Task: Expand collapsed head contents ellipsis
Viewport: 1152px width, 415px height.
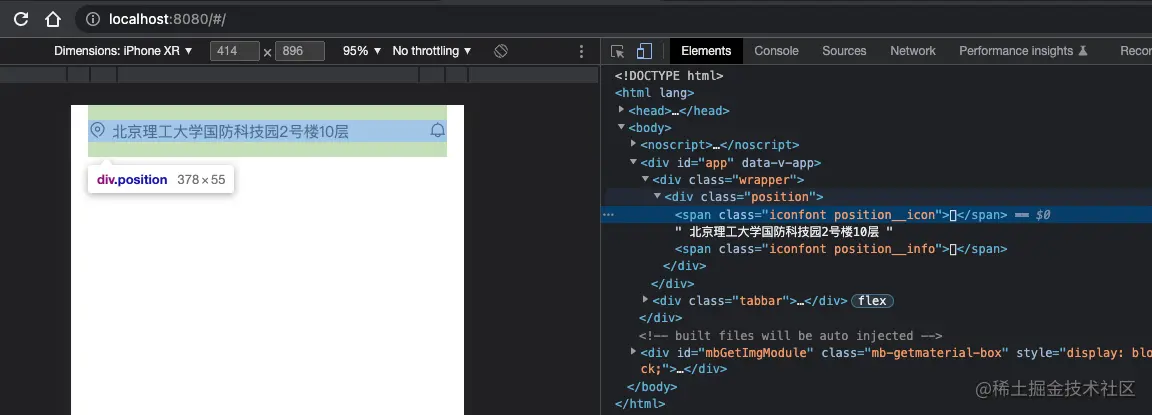Action: 675,111
